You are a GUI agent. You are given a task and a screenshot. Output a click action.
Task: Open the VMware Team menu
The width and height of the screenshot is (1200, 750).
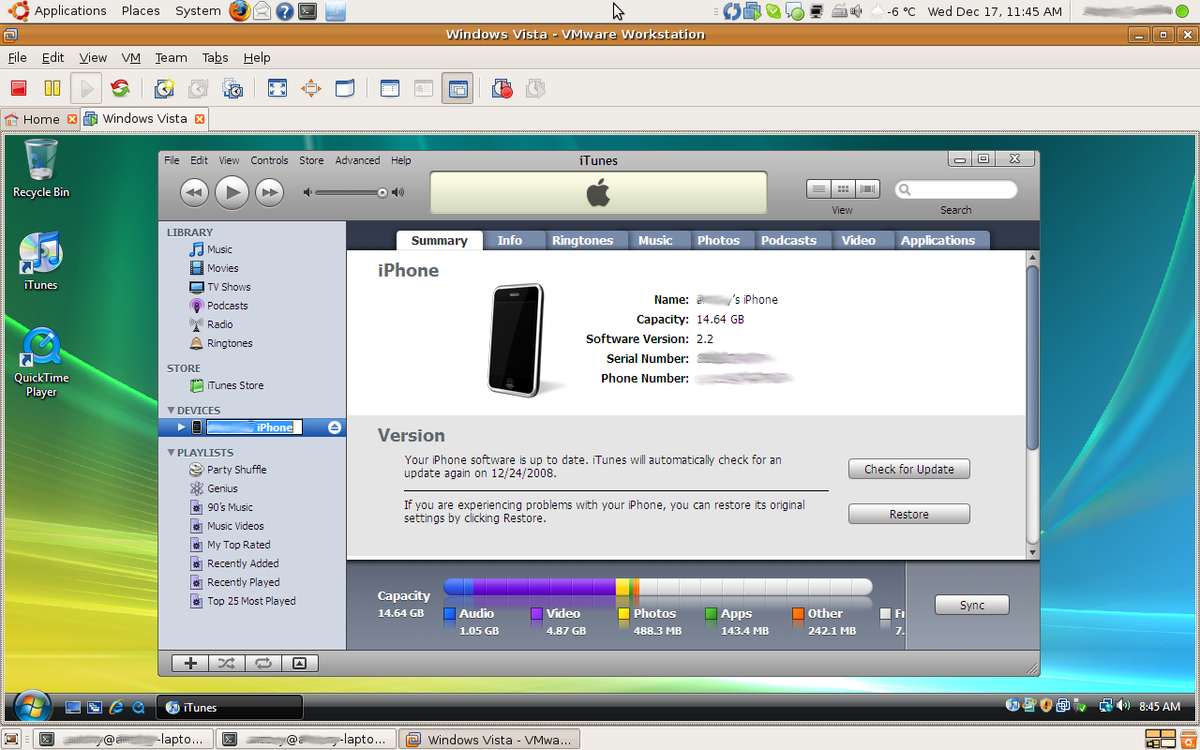(171, 58)
